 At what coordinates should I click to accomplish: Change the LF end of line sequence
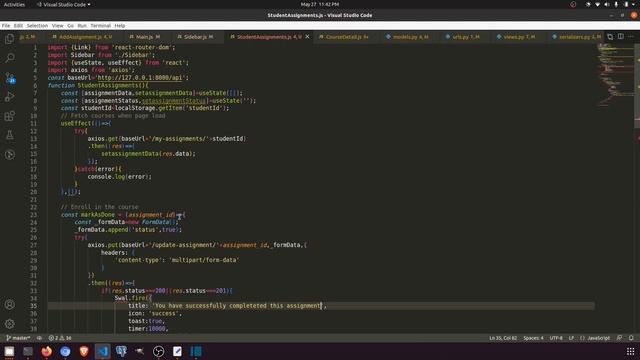[571, 338]
